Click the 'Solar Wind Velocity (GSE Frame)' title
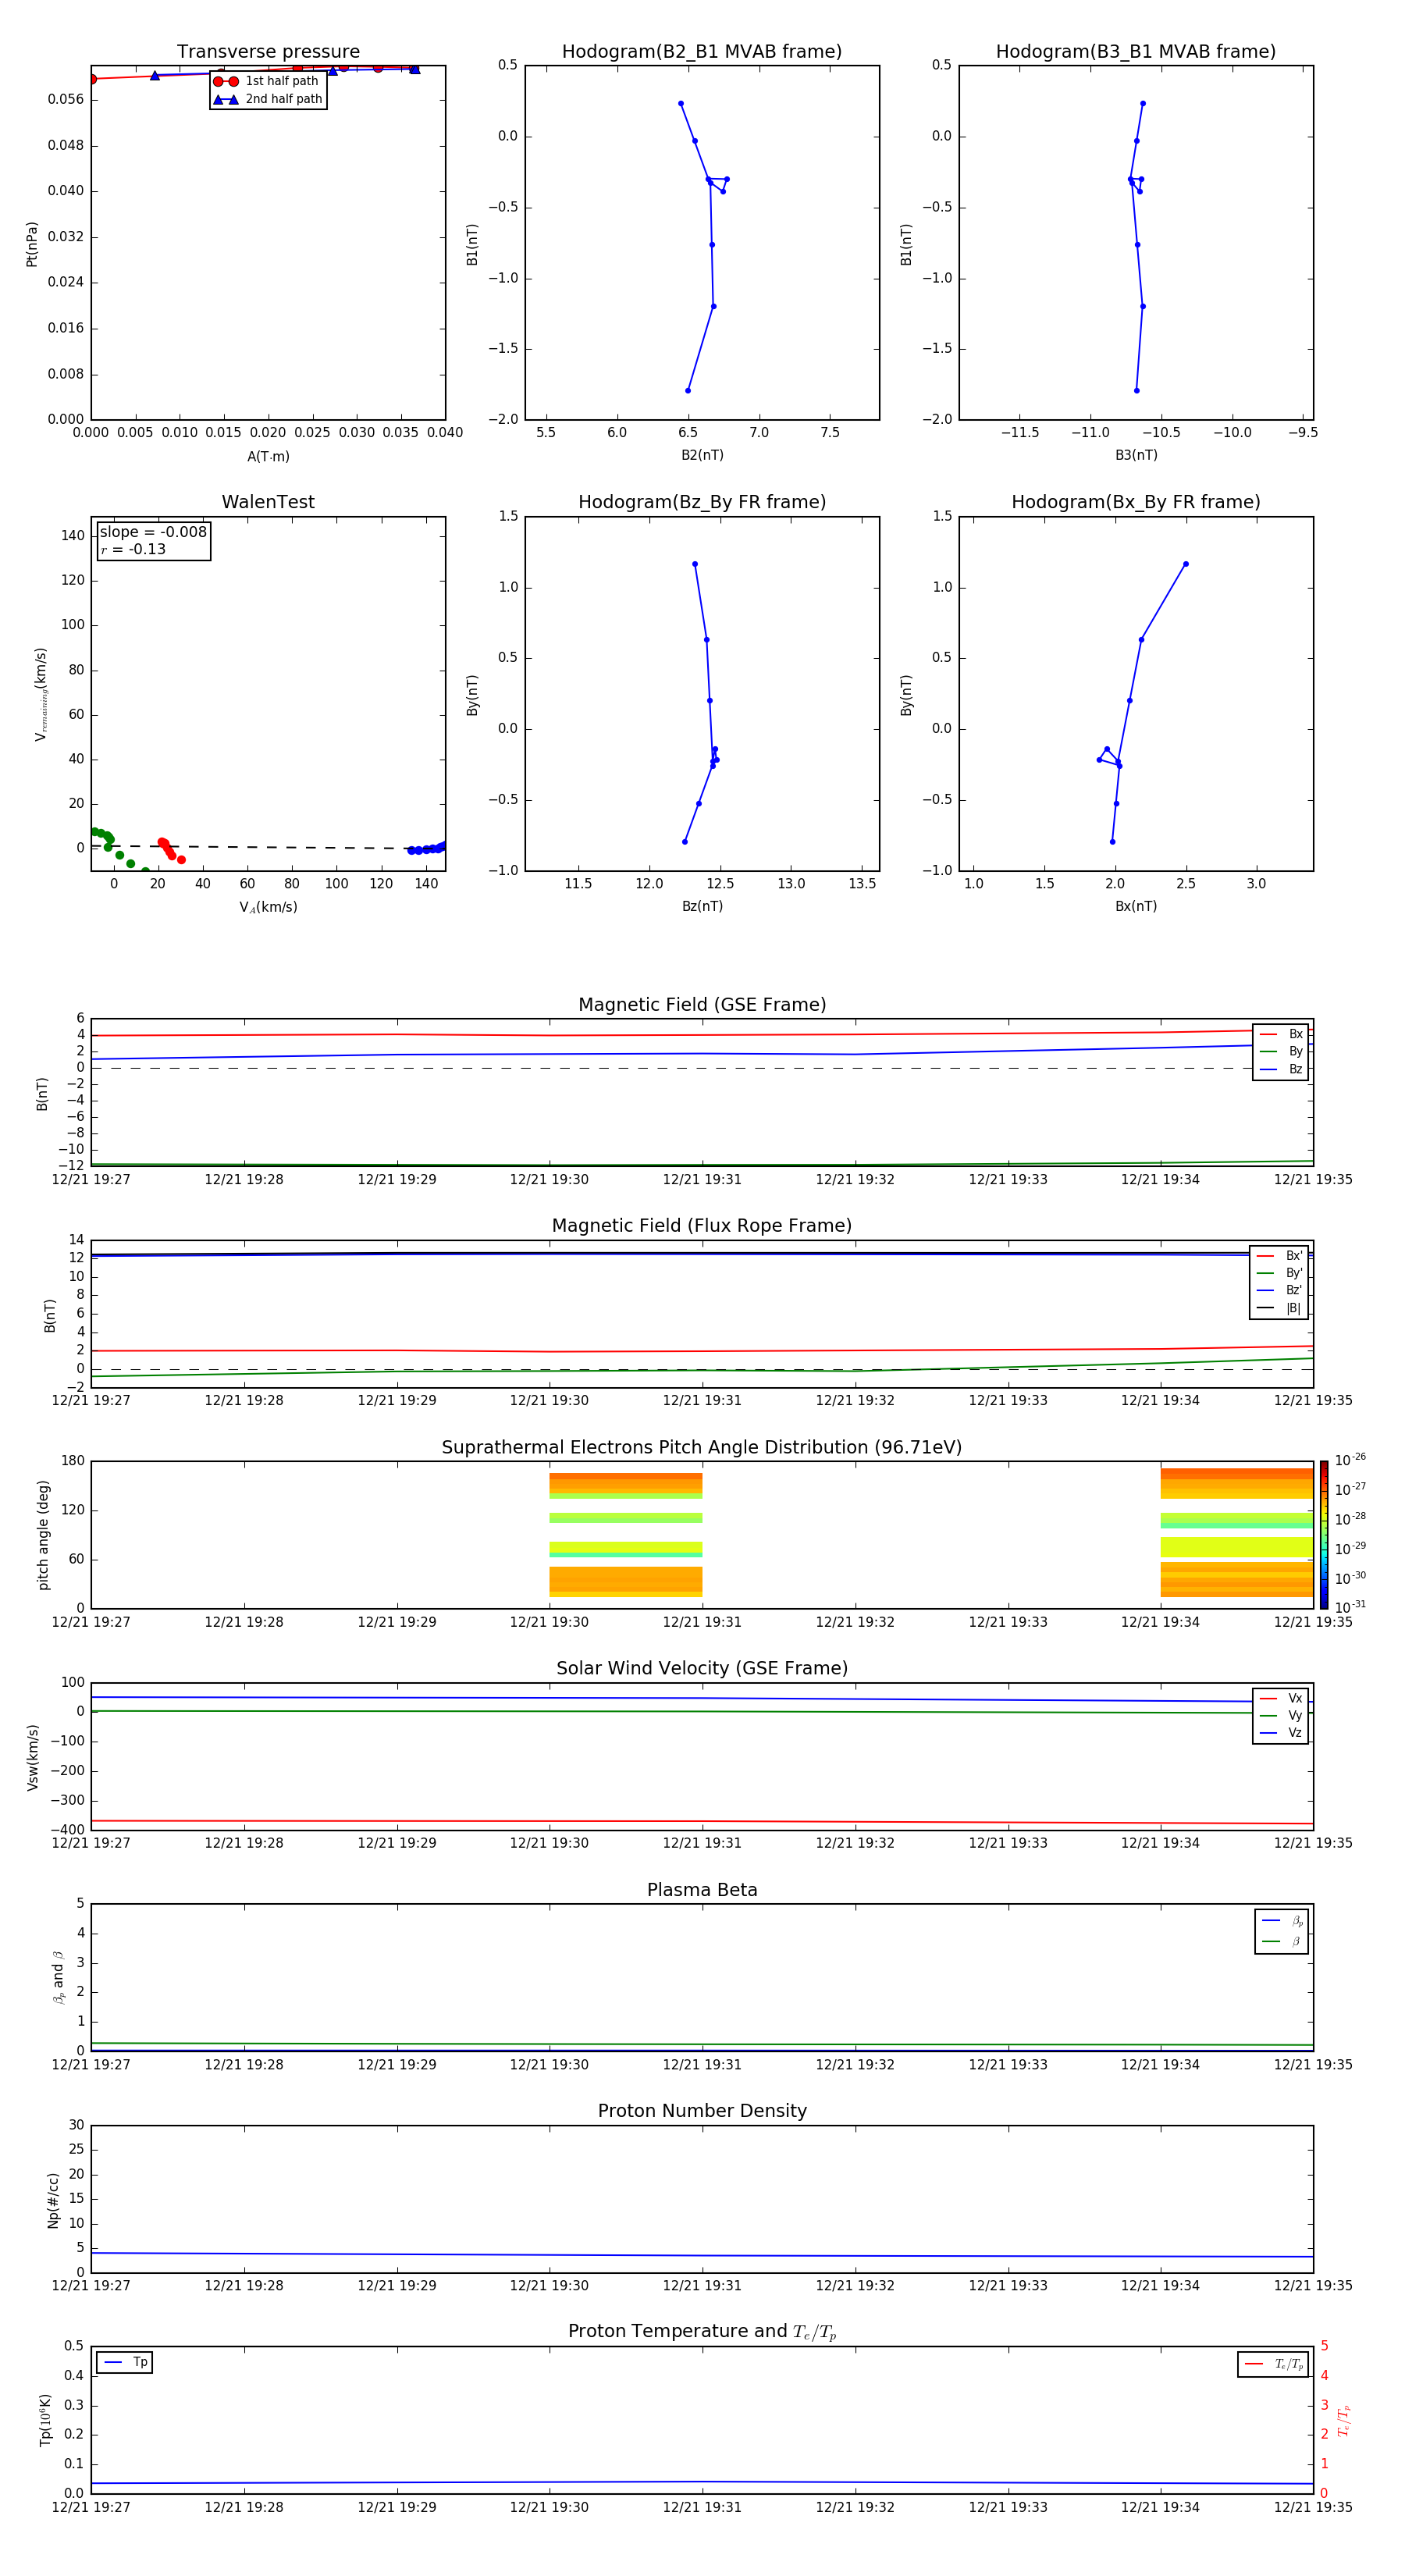The image size is (1405, 2576). (x=702, y=1668)
